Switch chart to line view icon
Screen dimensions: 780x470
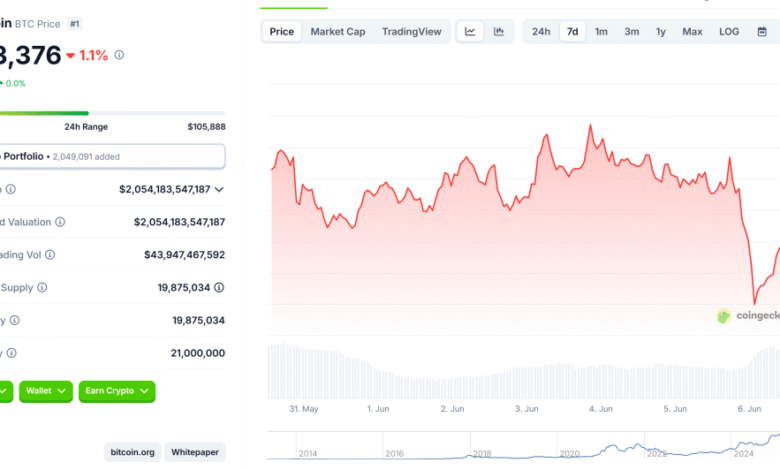pos(470,32)
